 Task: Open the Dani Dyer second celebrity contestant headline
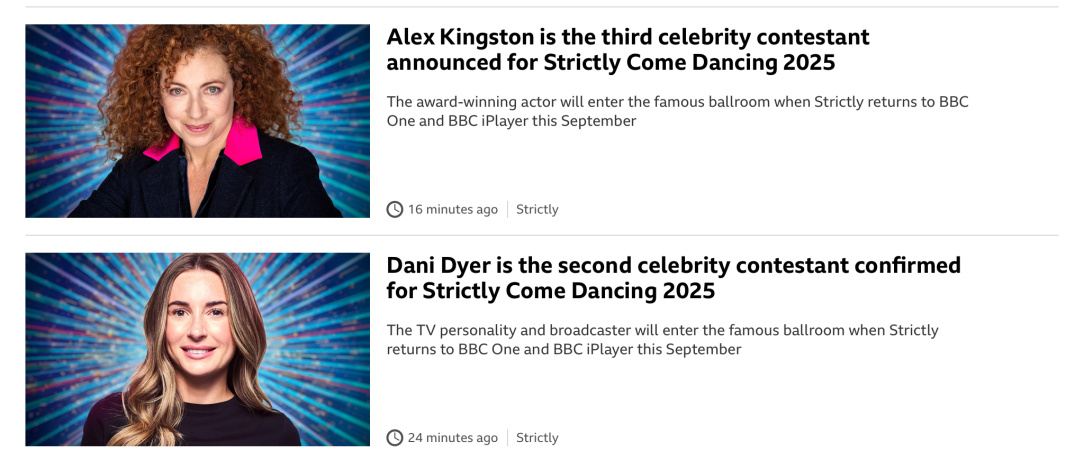[673, 278]
